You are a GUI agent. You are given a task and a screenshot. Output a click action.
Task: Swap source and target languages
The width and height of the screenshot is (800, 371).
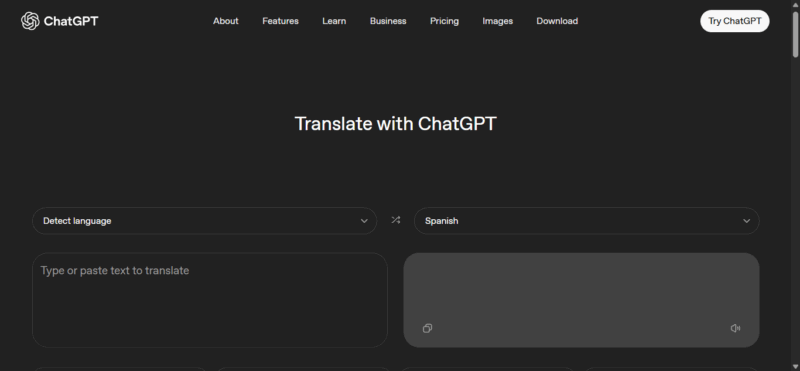tap(395, 220)
